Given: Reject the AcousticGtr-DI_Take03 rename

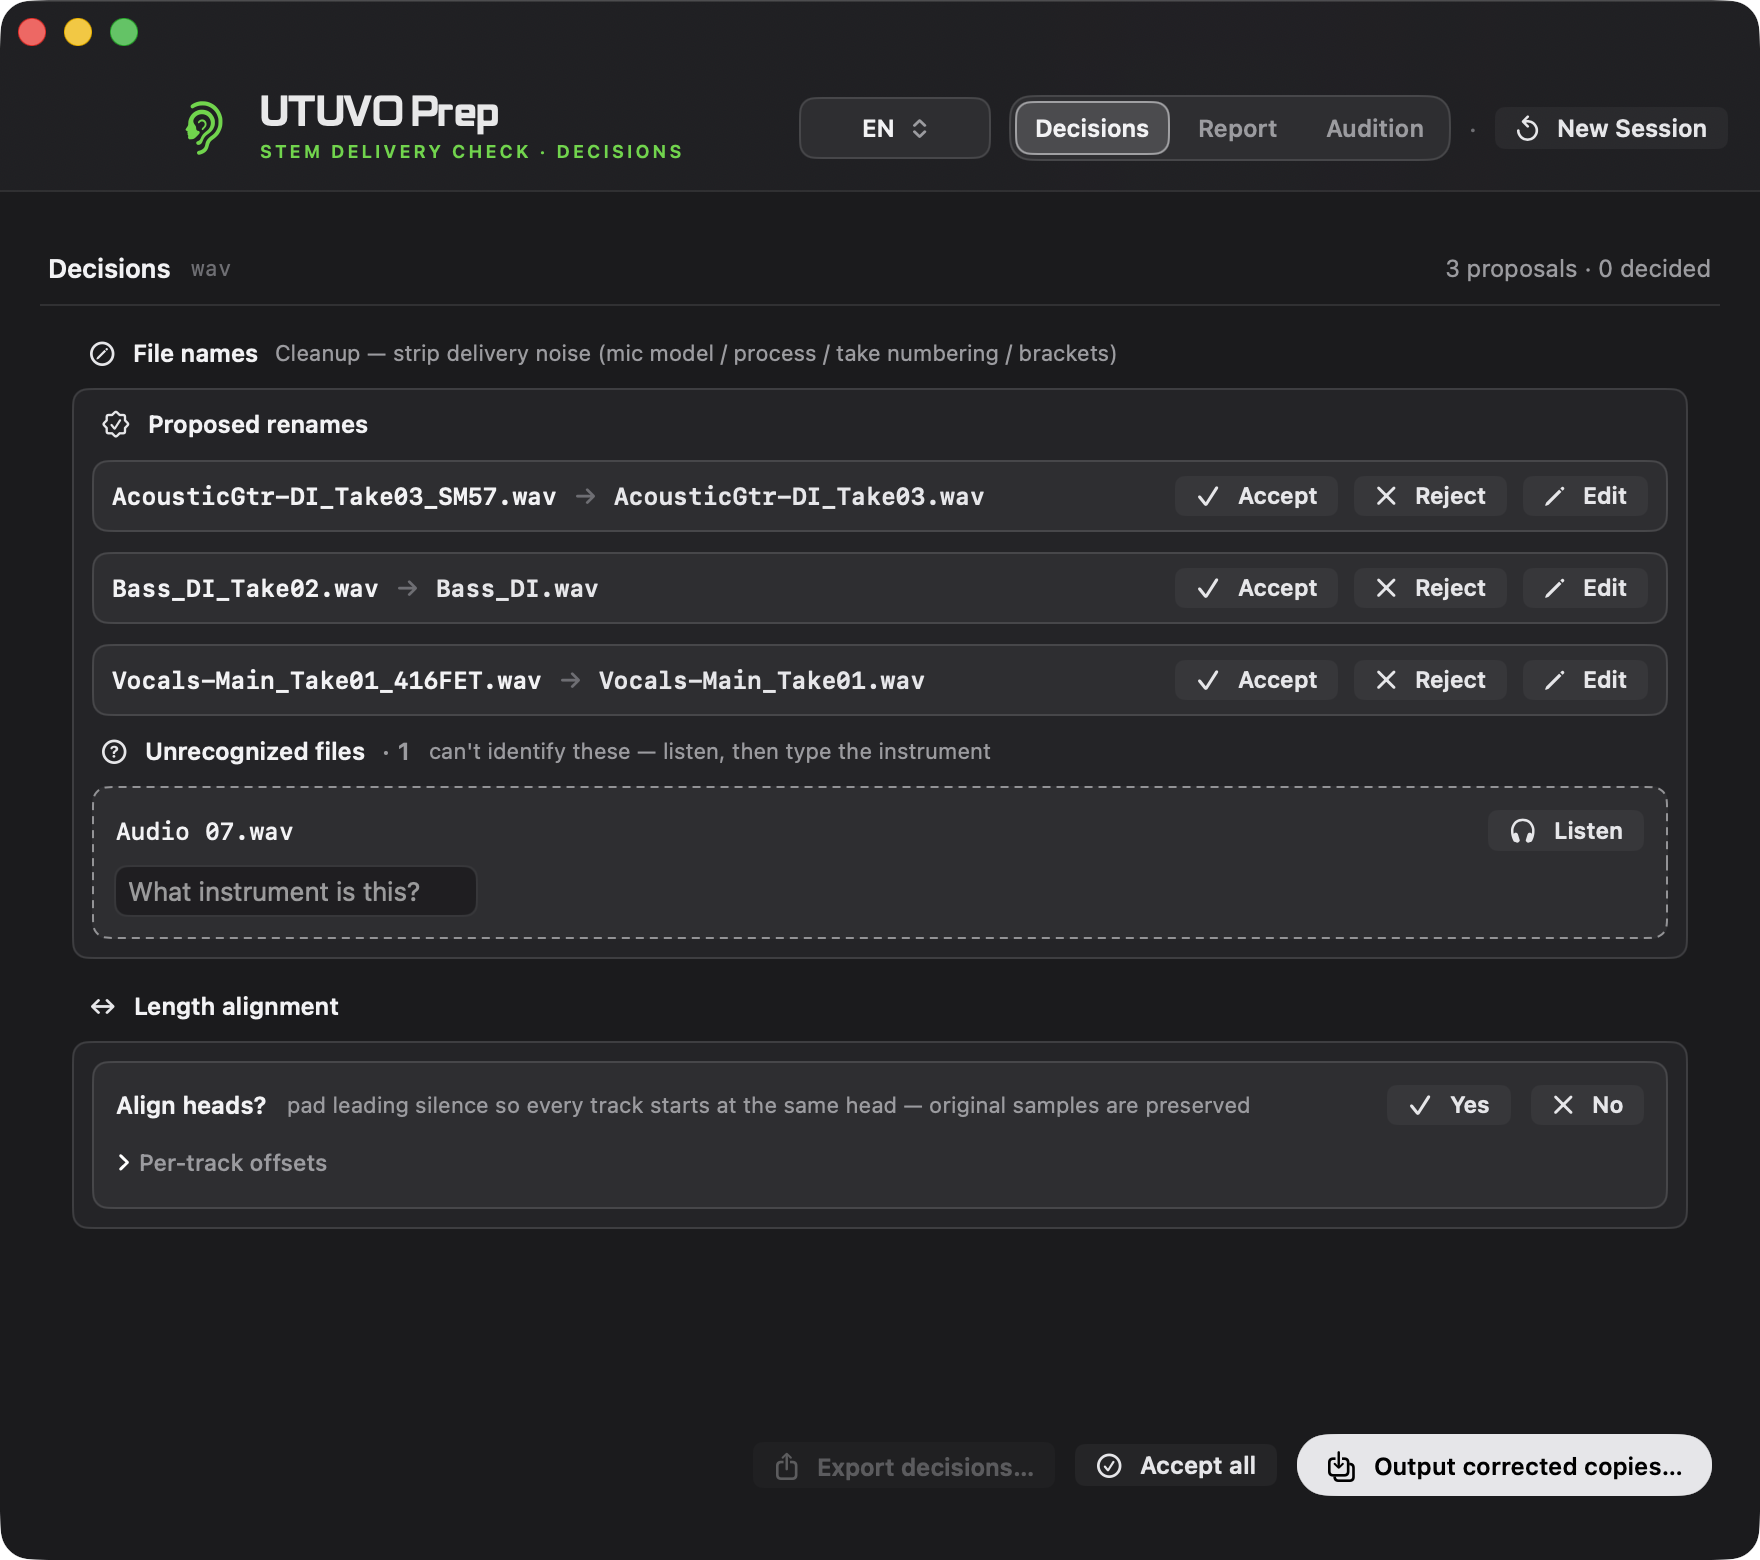Looking at the screenshot, I should (1430, 496).
